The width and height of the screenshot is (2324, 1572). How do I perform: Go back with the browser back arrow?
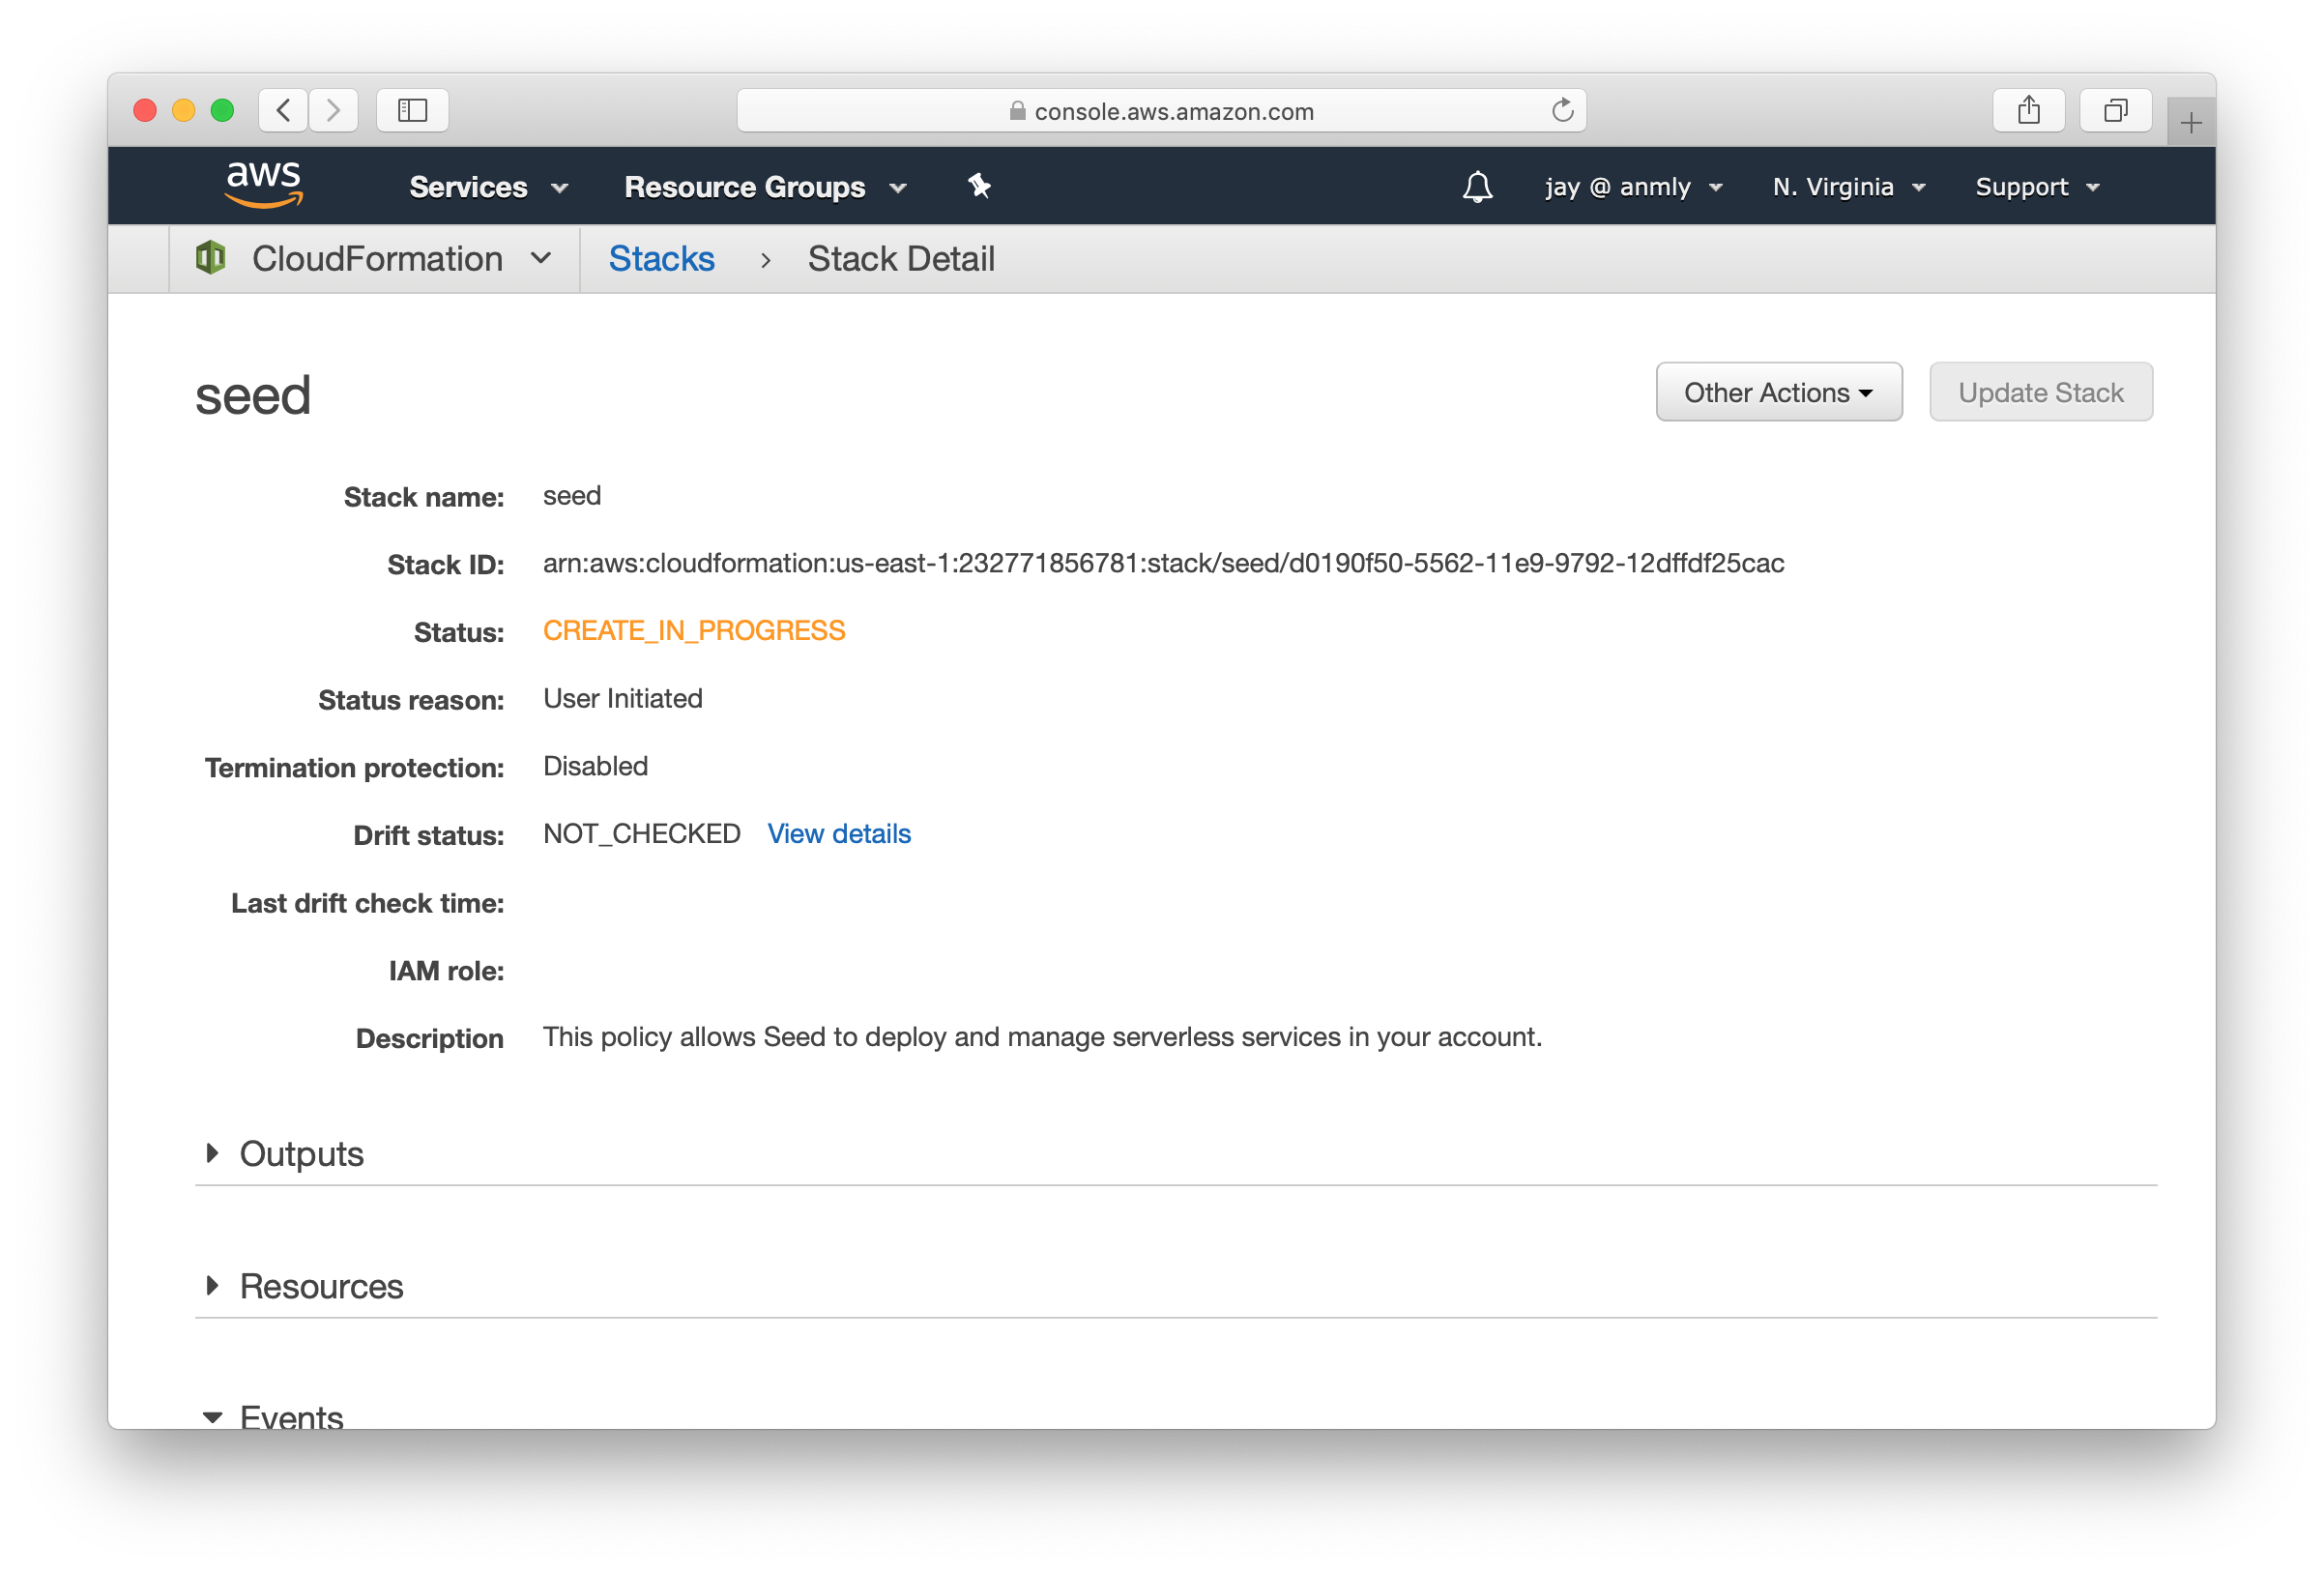click(x=284, y=110)
